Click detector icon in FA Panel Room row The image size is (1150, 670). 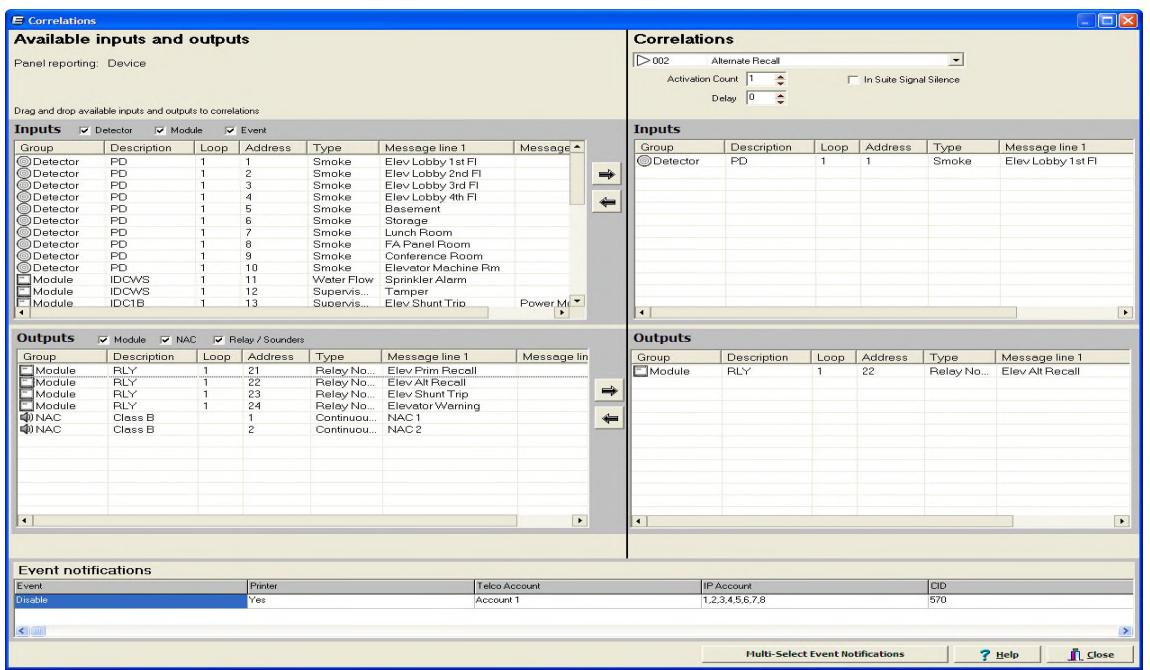click(x=24, y=244)
